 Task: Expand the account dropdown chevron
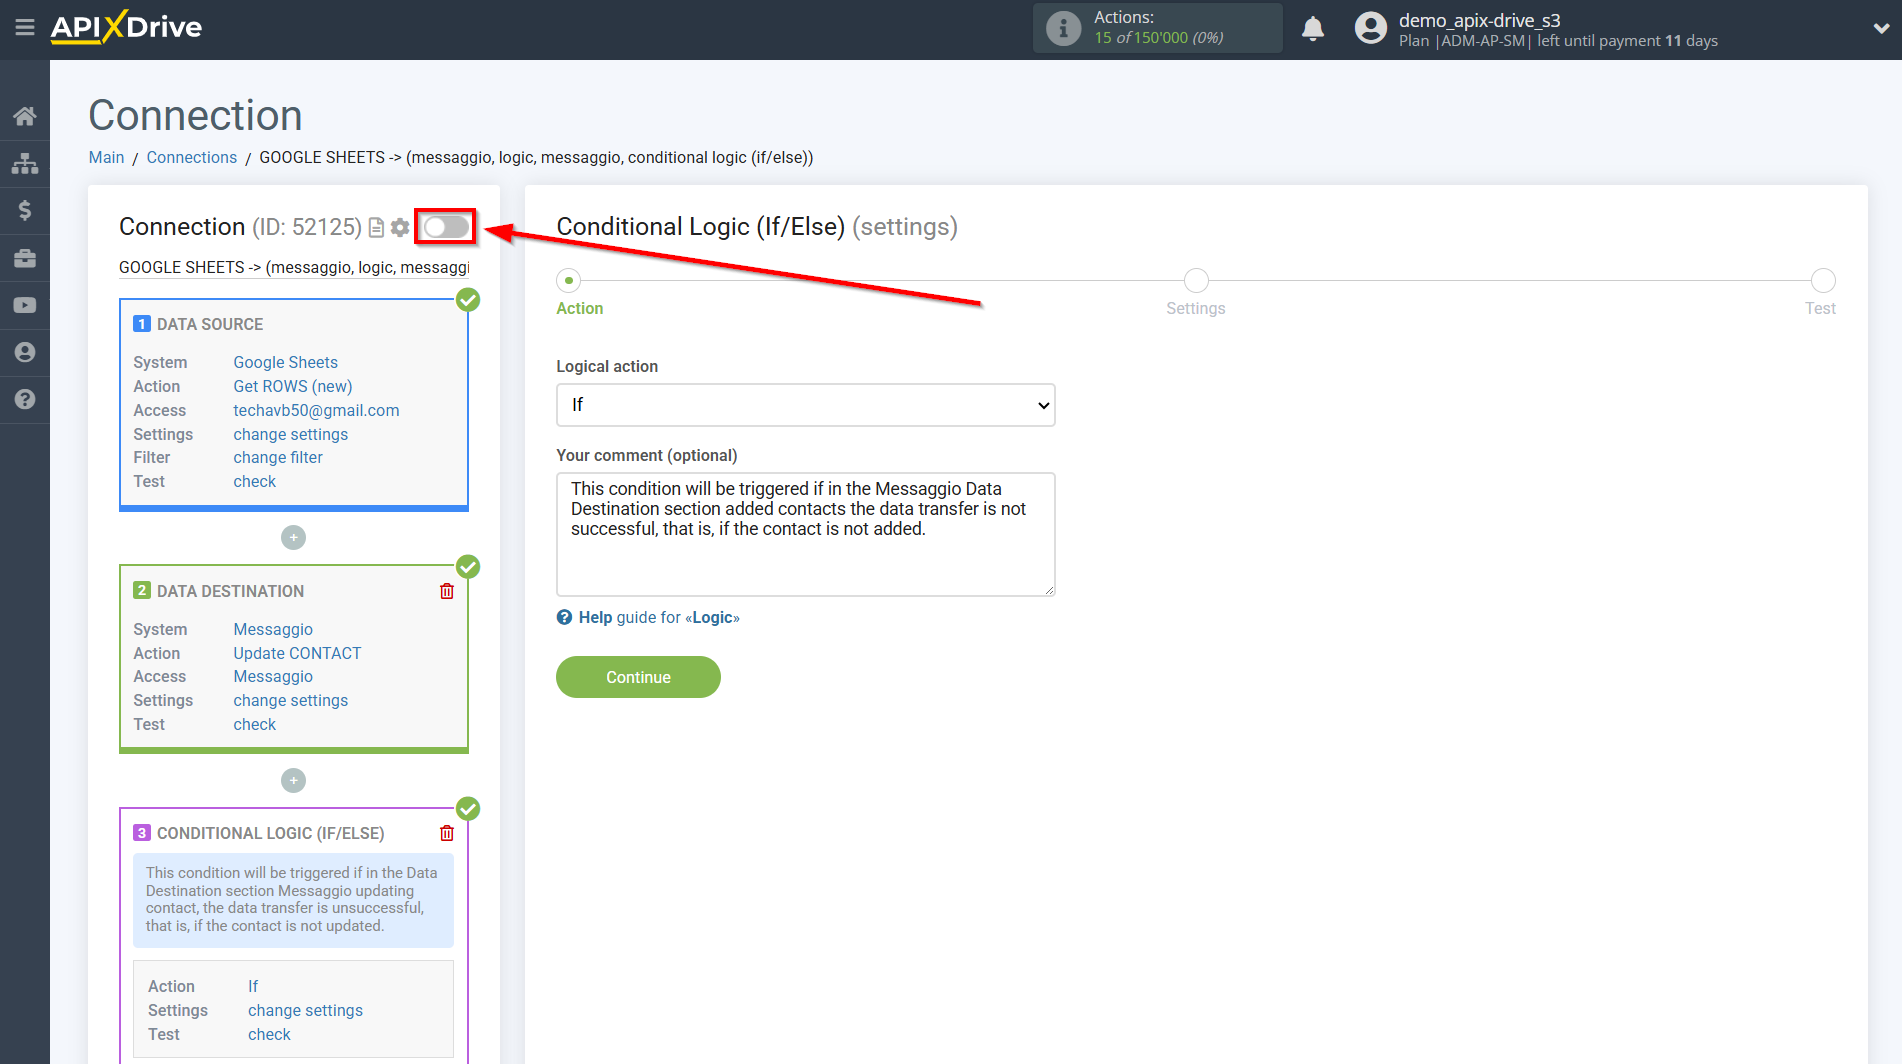tap(1880, 28)
